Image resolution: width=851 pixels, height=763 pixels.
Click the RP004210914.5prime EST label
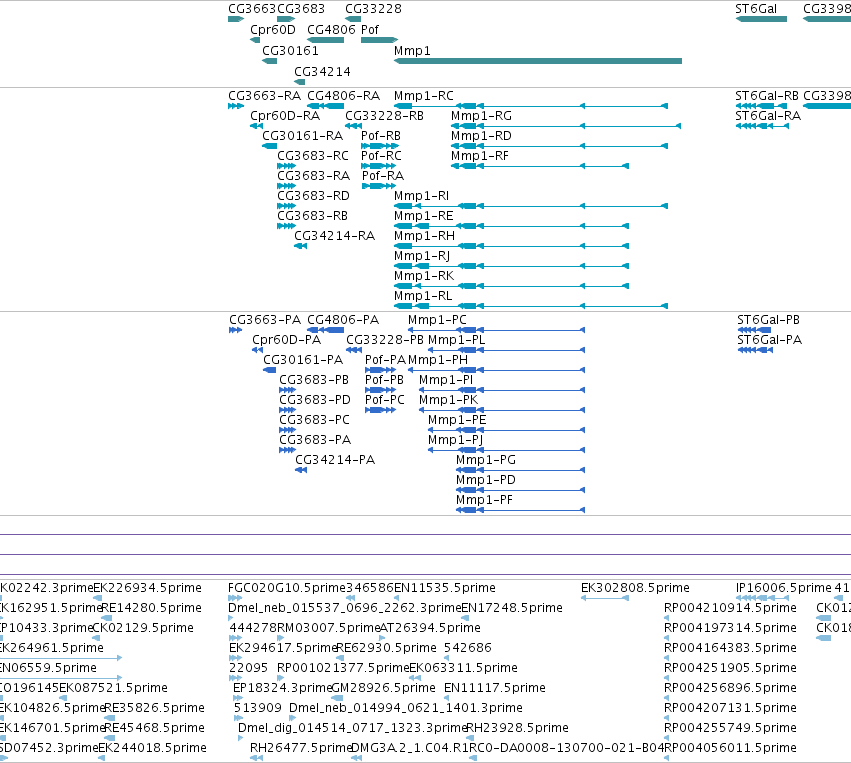(x=730, y=608)
